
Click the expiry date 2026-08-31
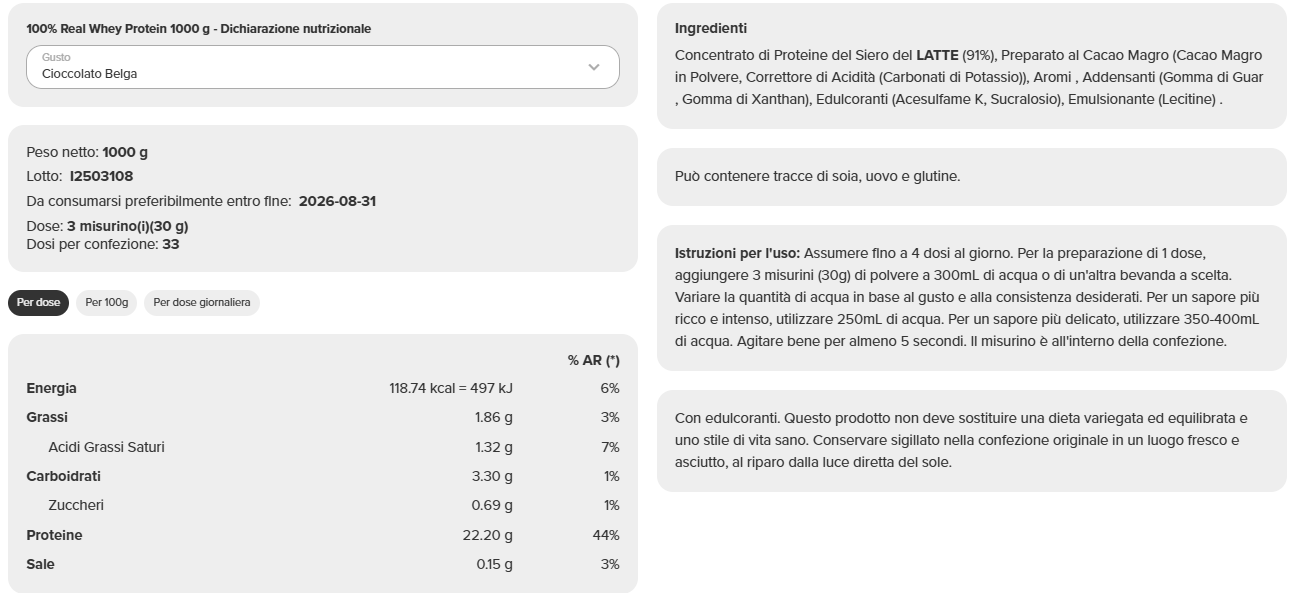click(336, 200)
